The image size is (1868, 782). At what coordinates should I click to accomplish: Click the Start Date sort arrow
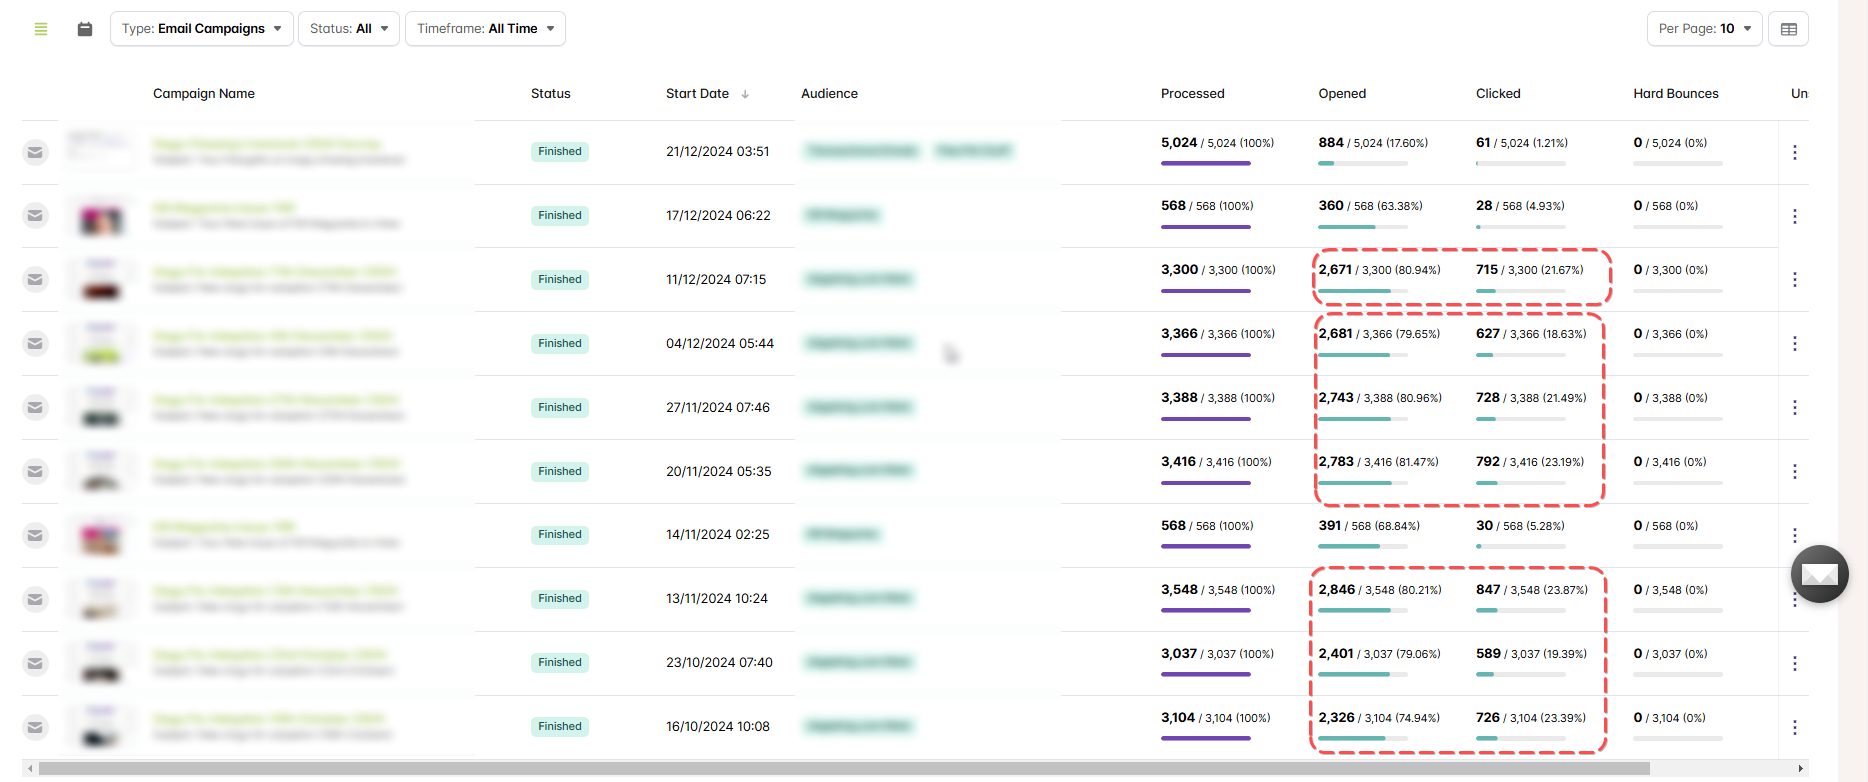click(745, 94)
